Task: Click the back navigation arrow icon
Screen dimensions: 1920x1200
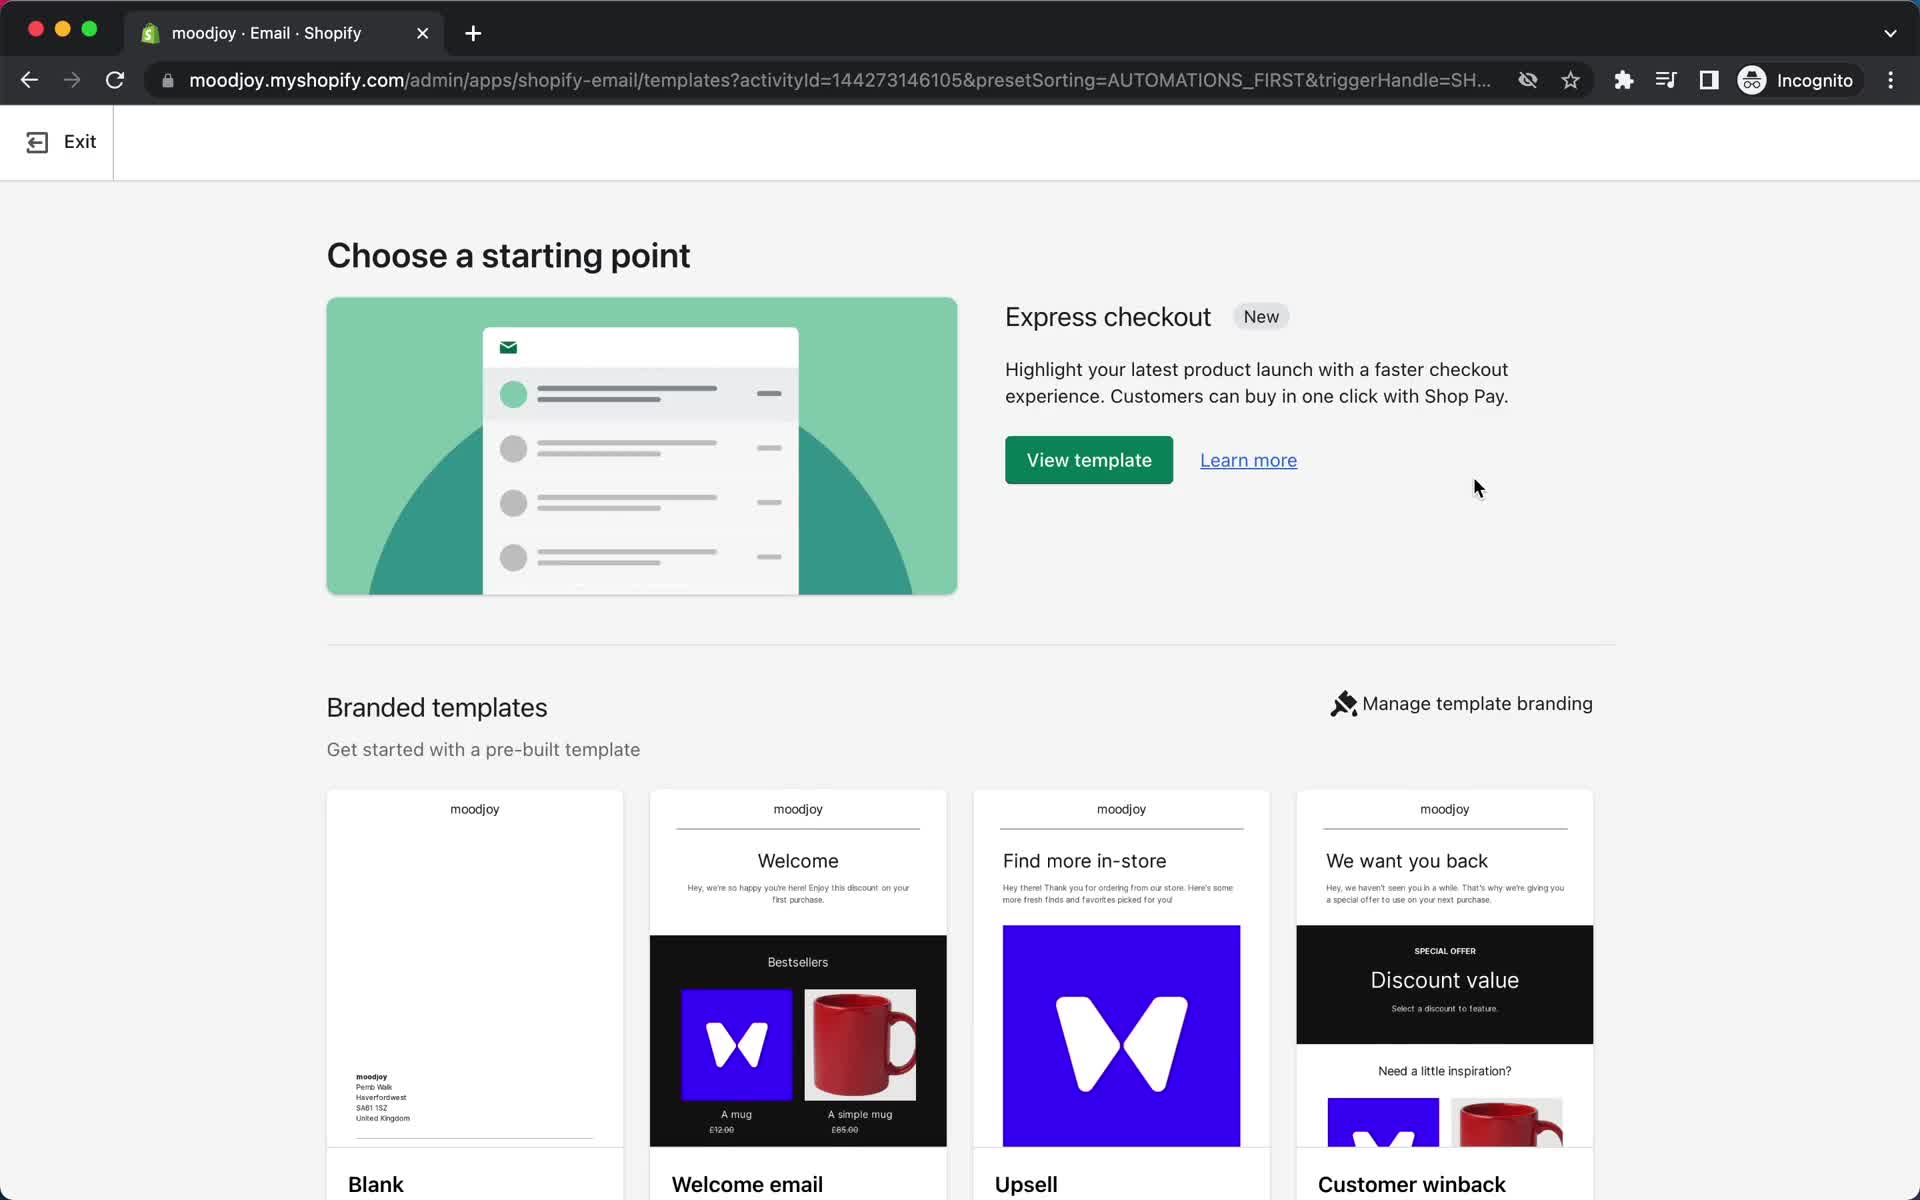Action: (28, 79)
